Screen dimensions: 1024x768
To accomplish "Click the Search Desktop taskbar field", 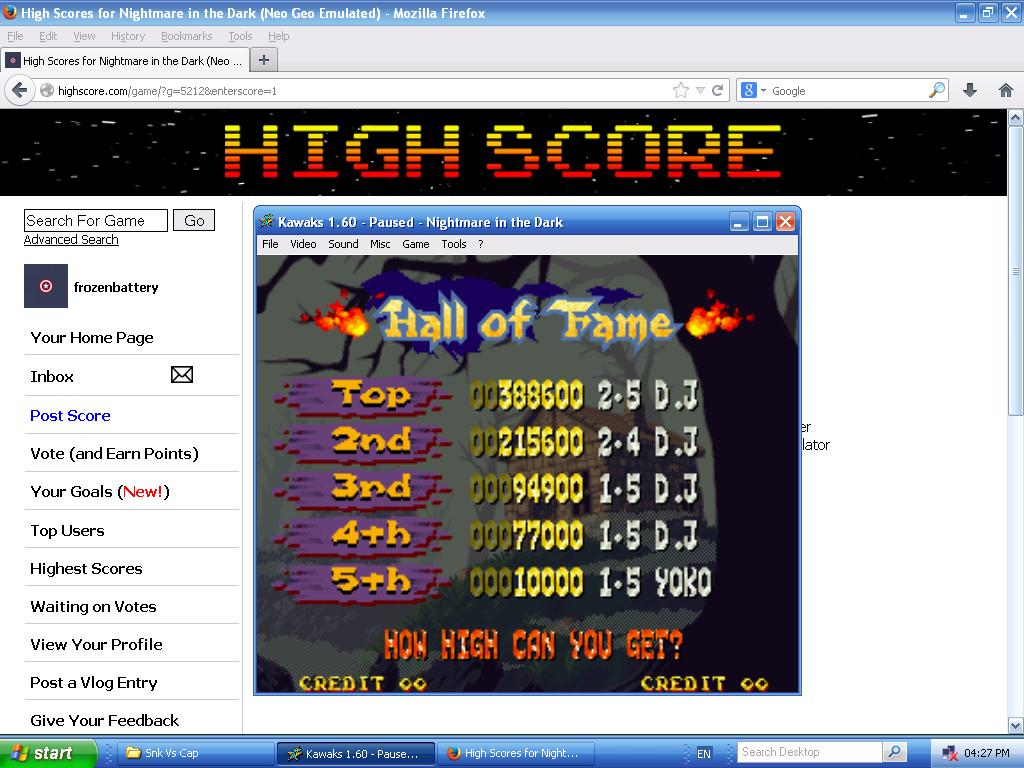I will click(810, 752).
